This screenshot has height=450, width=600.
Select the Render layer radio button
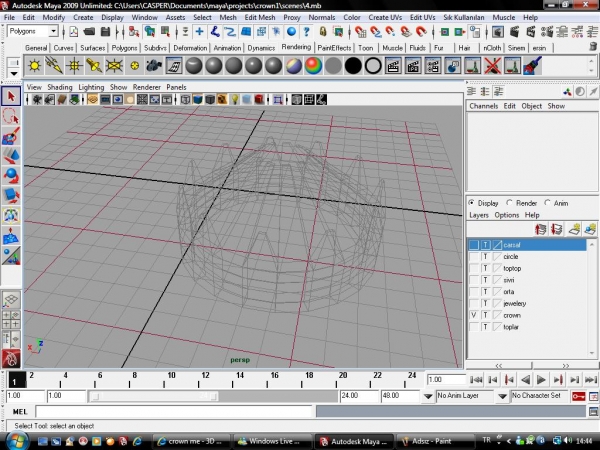tap(509, 202)
